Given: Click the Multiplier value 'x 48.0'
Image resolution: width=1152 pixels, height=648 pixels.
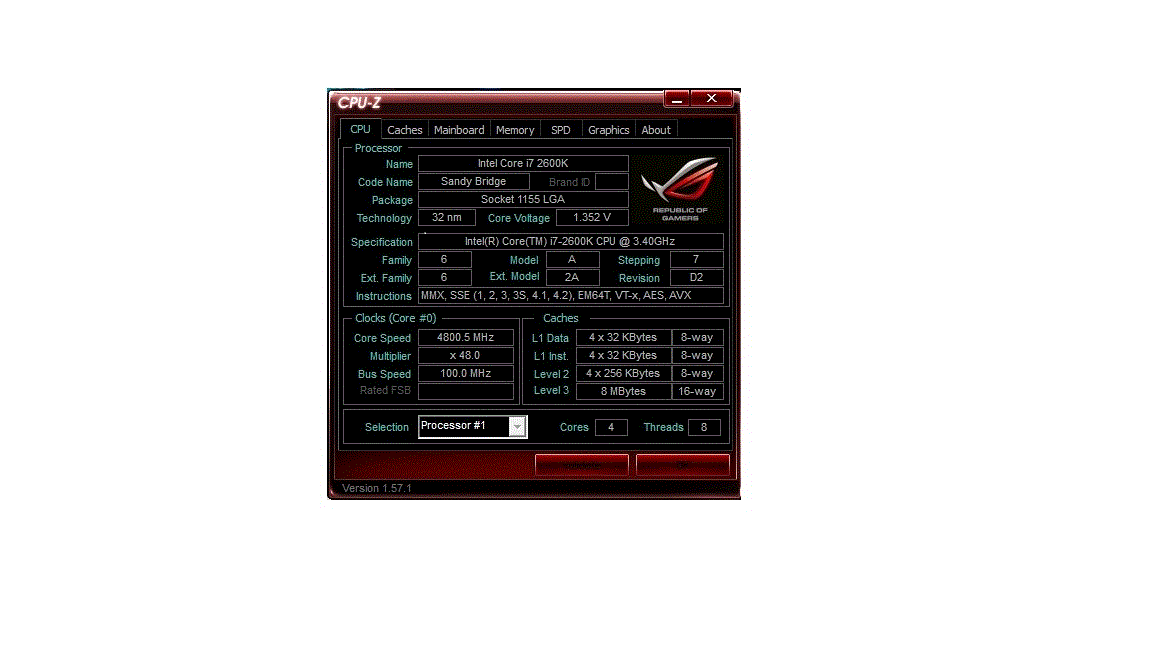Looking at the screenshot, I should [x=466, y=356].
